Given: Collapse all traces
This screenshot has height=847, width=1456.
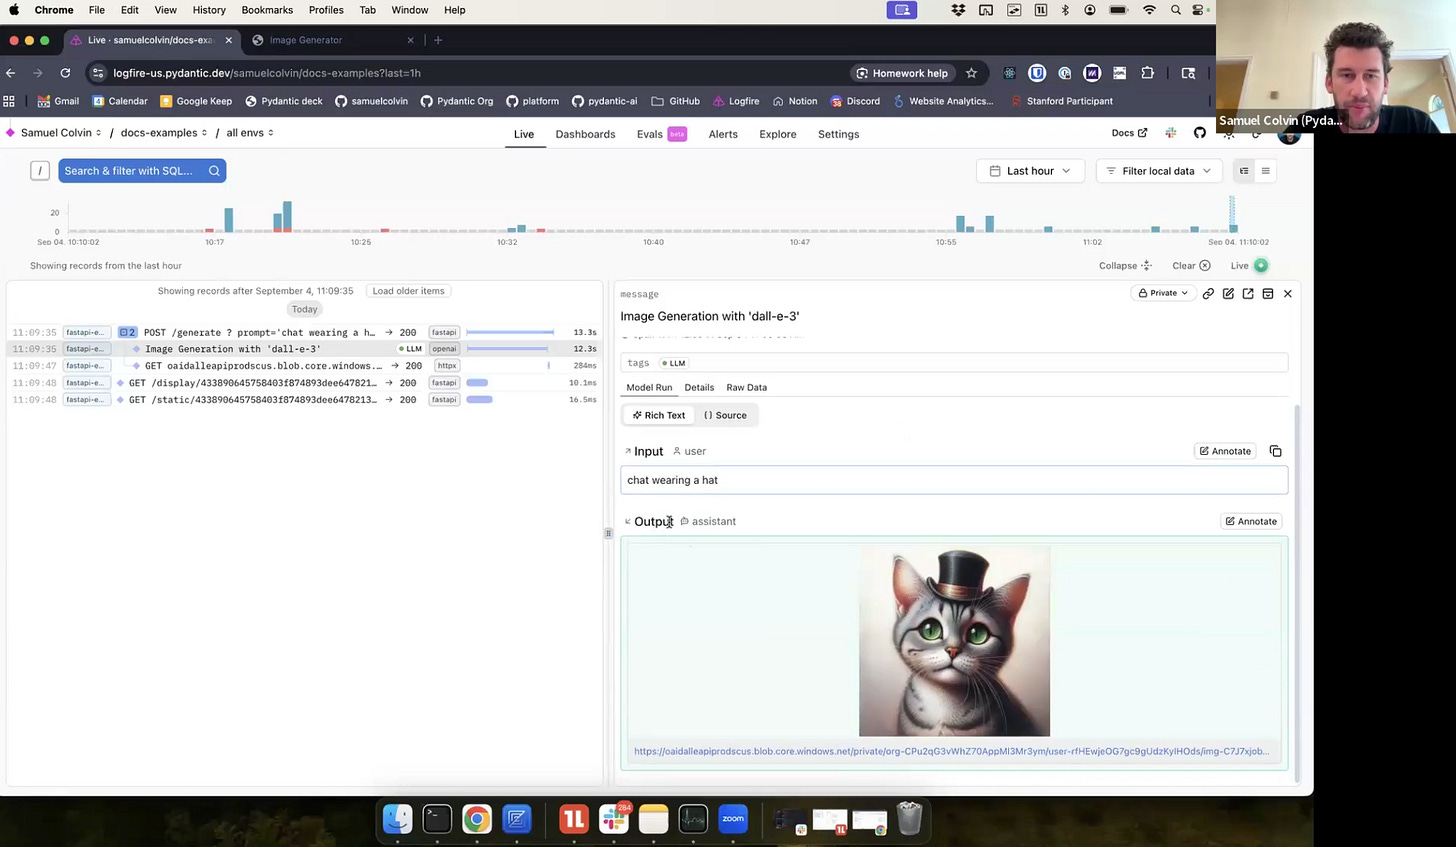Looking at the screenshot, I should pos(1125,266).
